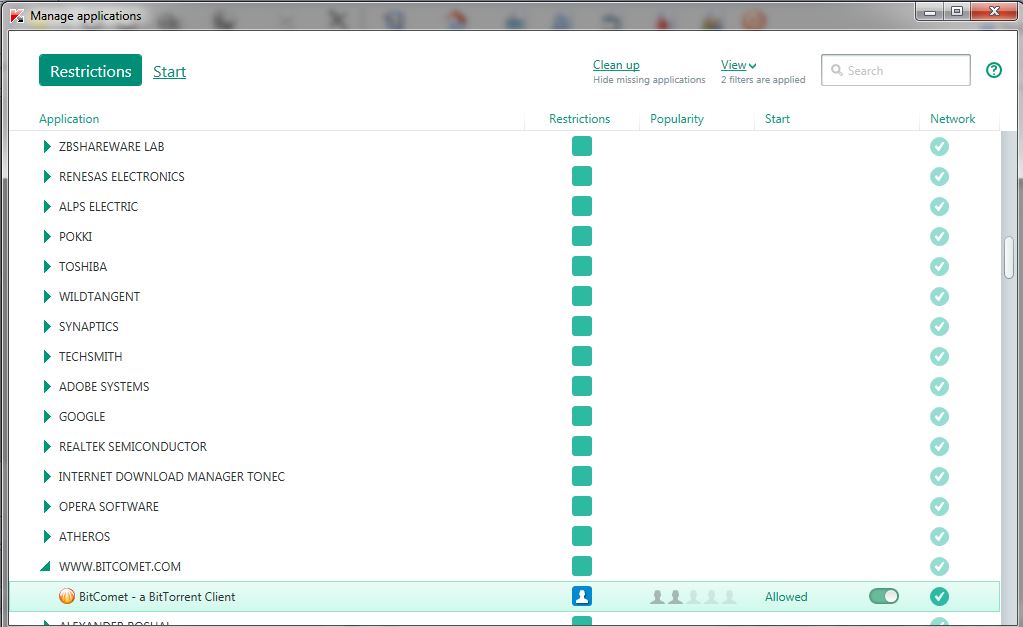Viewport: 1023px width, 627px height.
Task: Click ZBSHAREWARE LAB restrictions square icon
Action: click(x=582, y=146)
